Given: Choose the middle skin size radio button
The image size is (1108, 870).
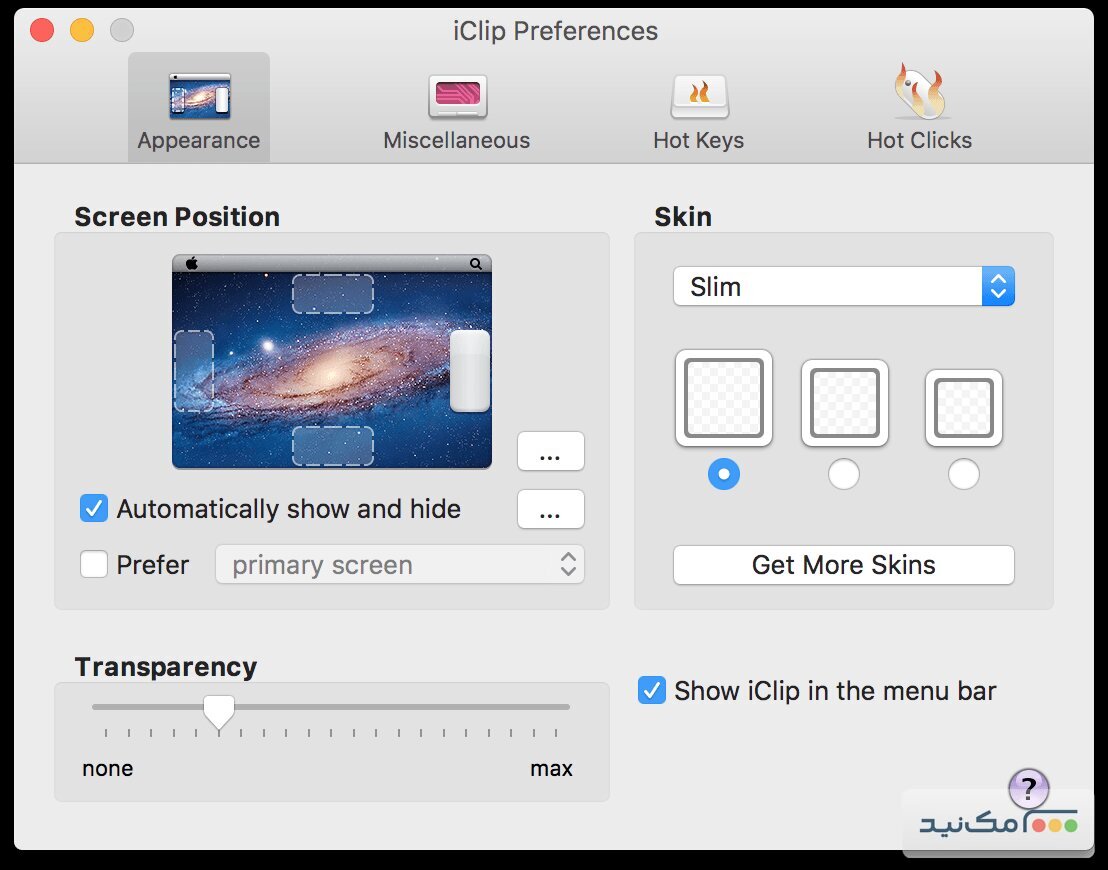Looking at the screenshot, I should (x=844, y=474).
